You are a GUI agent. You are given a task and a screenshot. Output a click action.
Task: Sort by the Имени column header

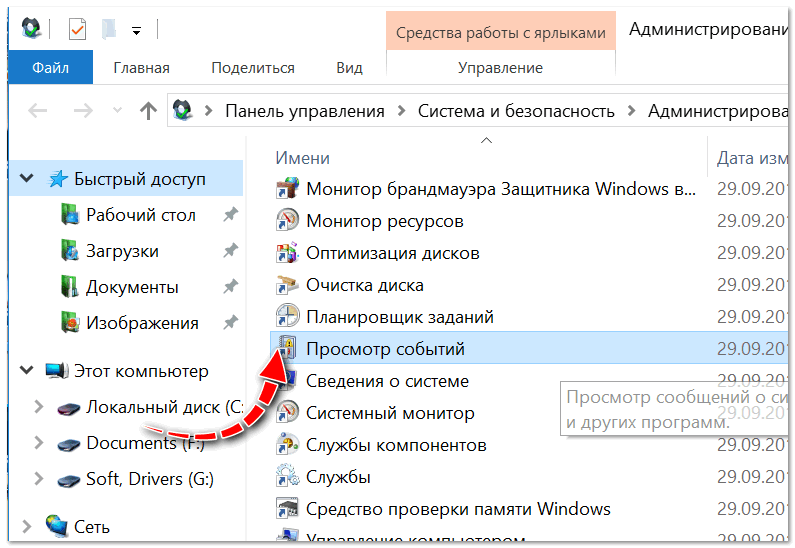point(303,158)
